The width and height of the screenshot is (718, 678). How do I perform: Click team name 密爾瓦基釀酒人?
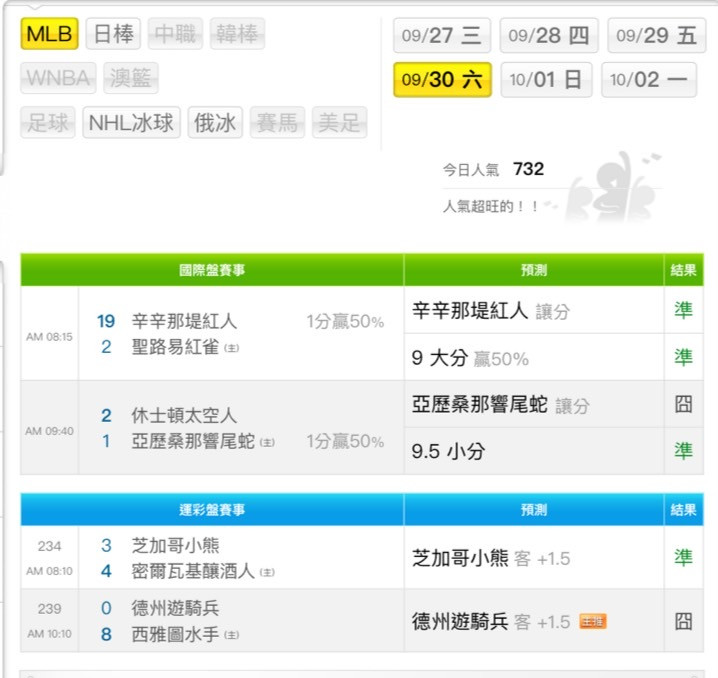click(193, 571)
